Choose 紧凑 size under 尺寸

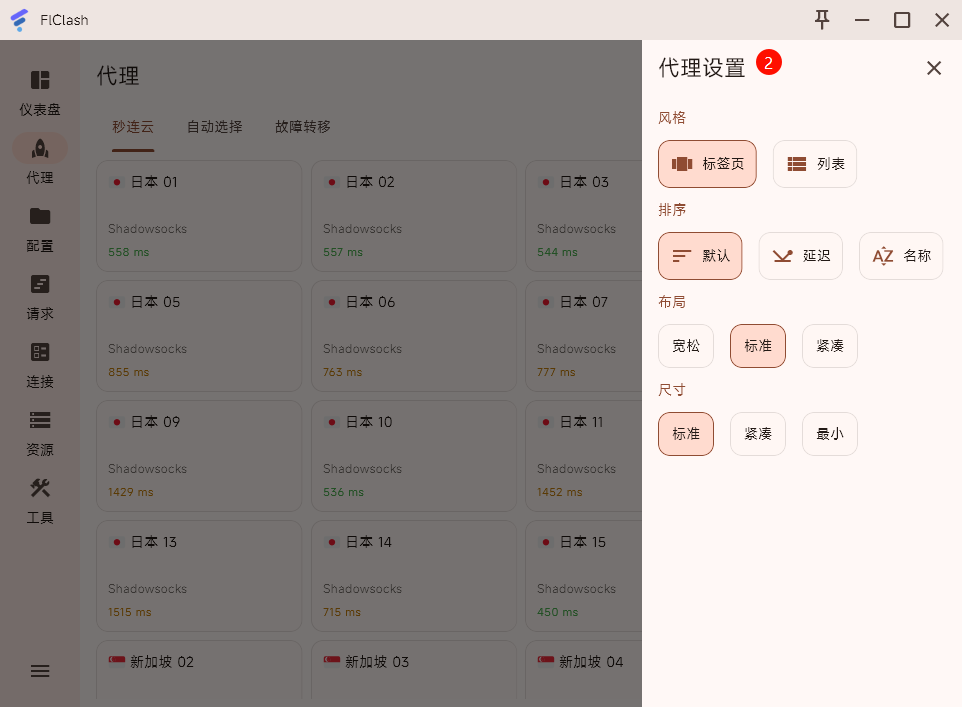click(x=758, y=434)
